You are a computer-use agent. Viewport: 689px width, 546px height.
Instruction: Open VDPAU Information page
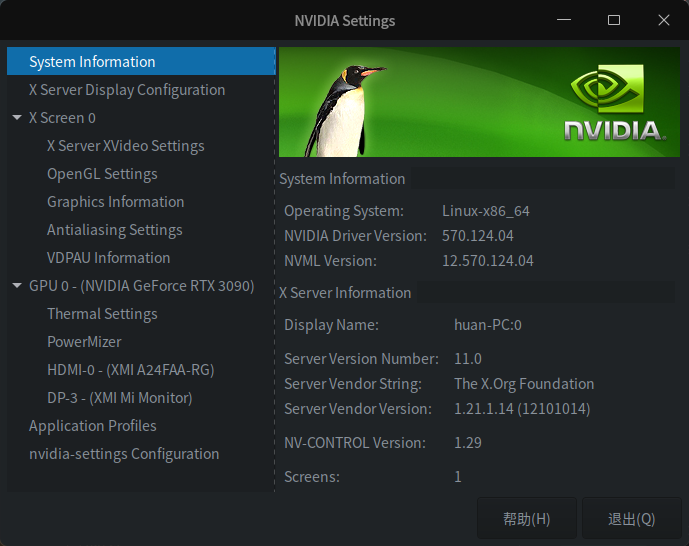coord(109,258)
